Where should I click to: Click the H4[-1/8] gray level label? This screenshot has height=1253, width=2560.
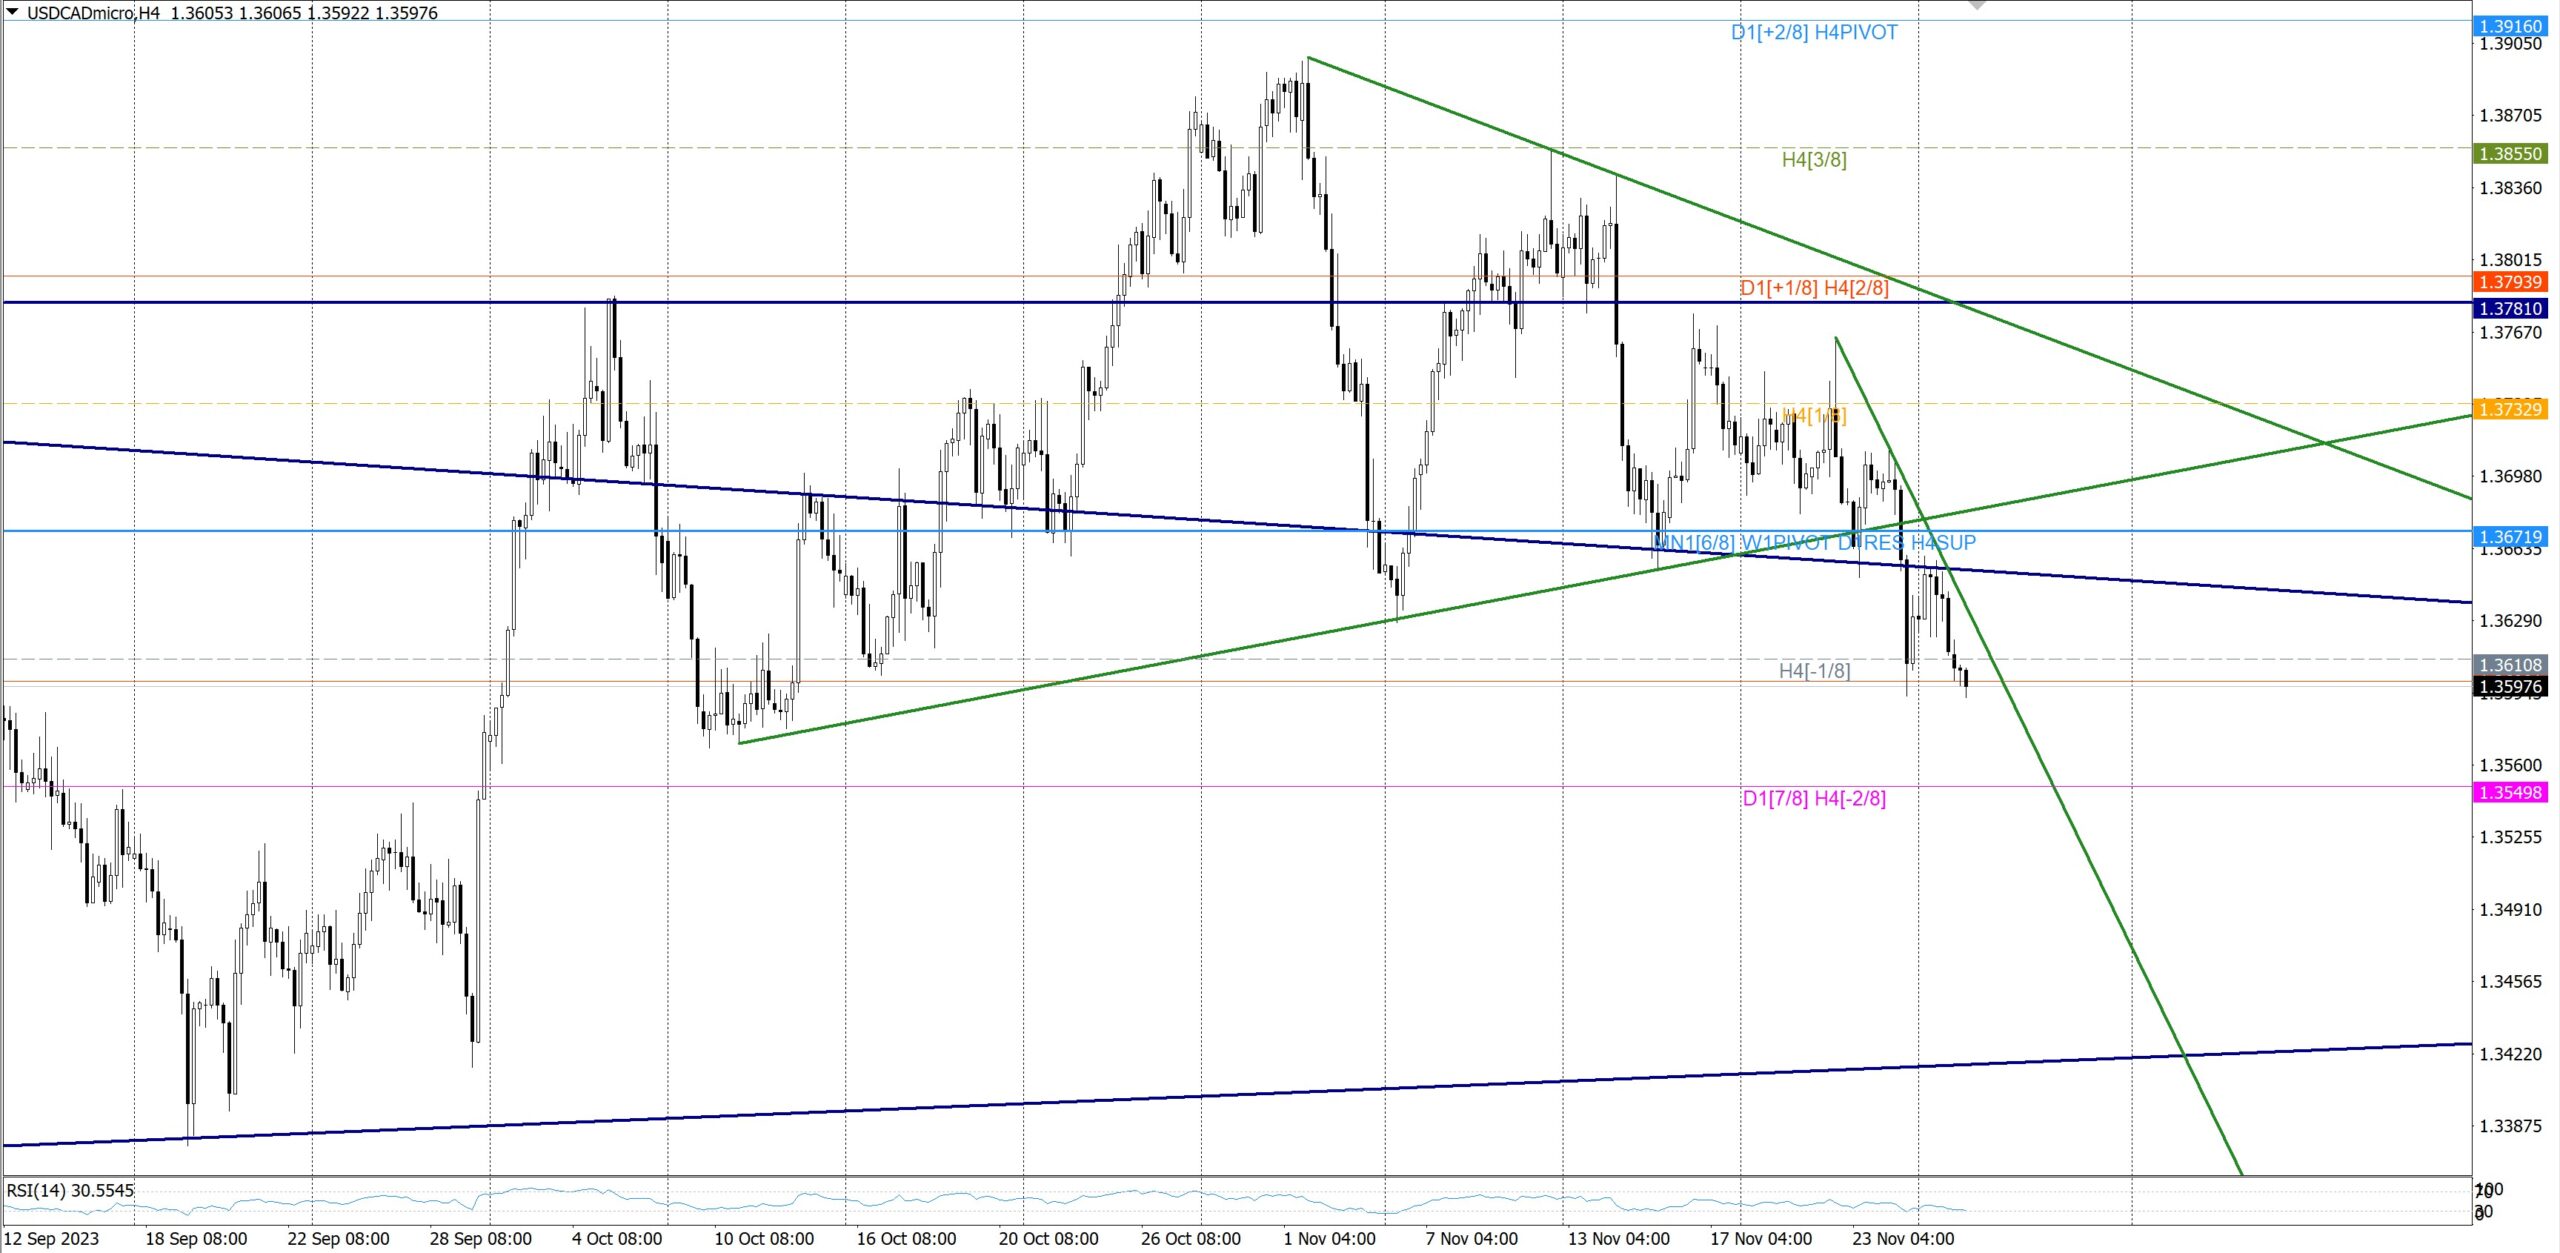(1814, 671)
